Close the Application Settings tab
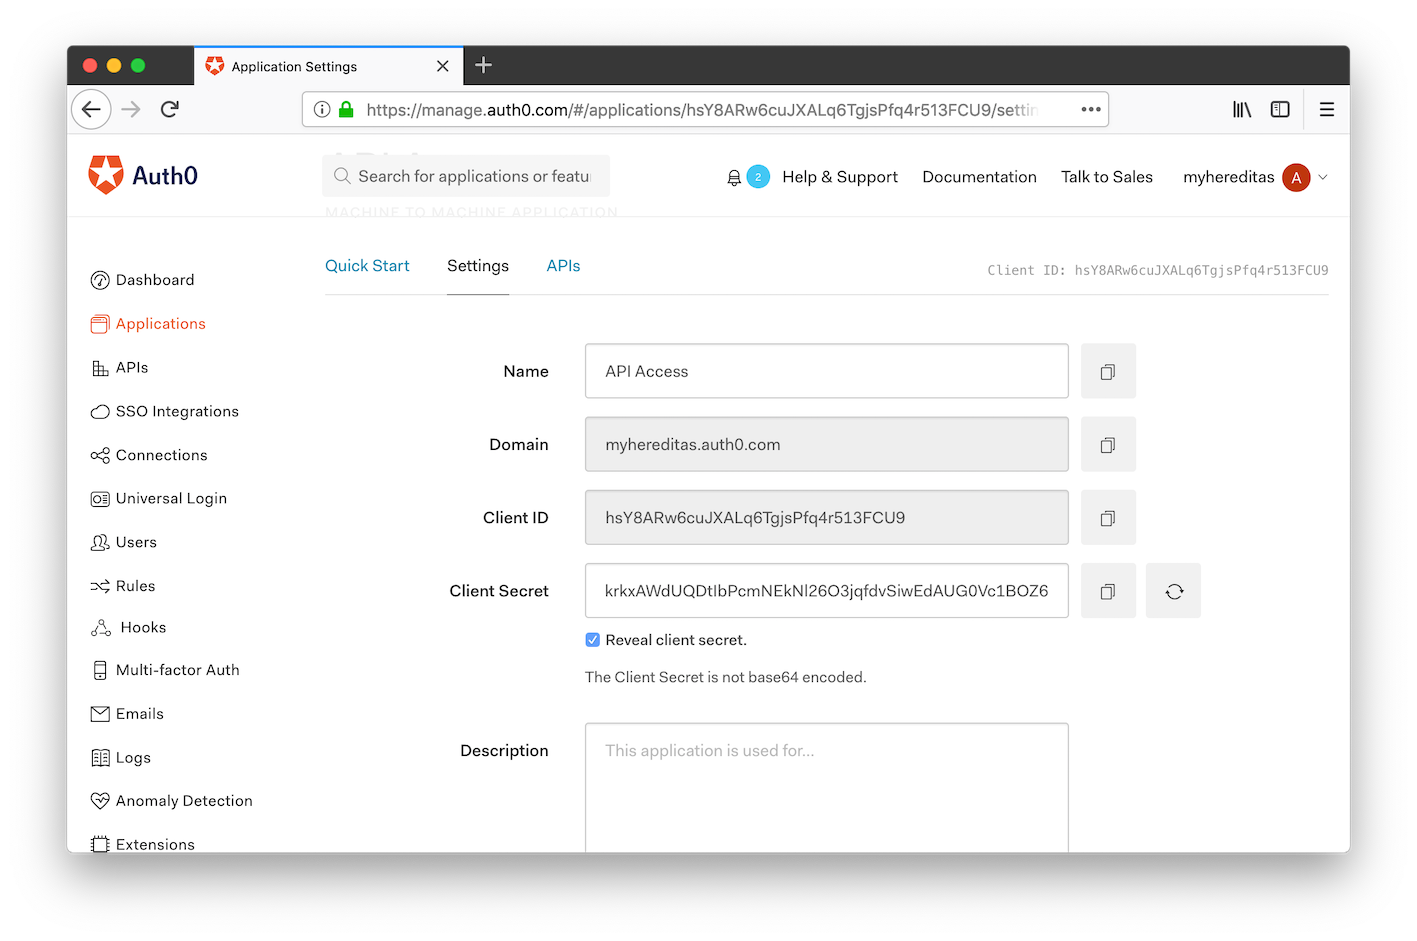Viewport: 1417px width, 941px height. 443,66
